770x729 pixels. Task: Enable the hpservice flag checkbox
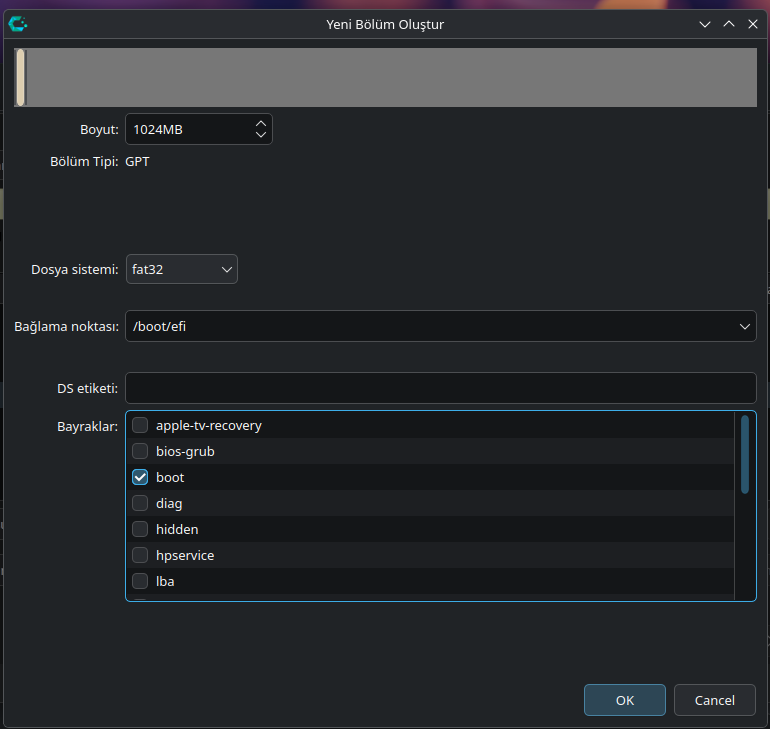(140, 555)
